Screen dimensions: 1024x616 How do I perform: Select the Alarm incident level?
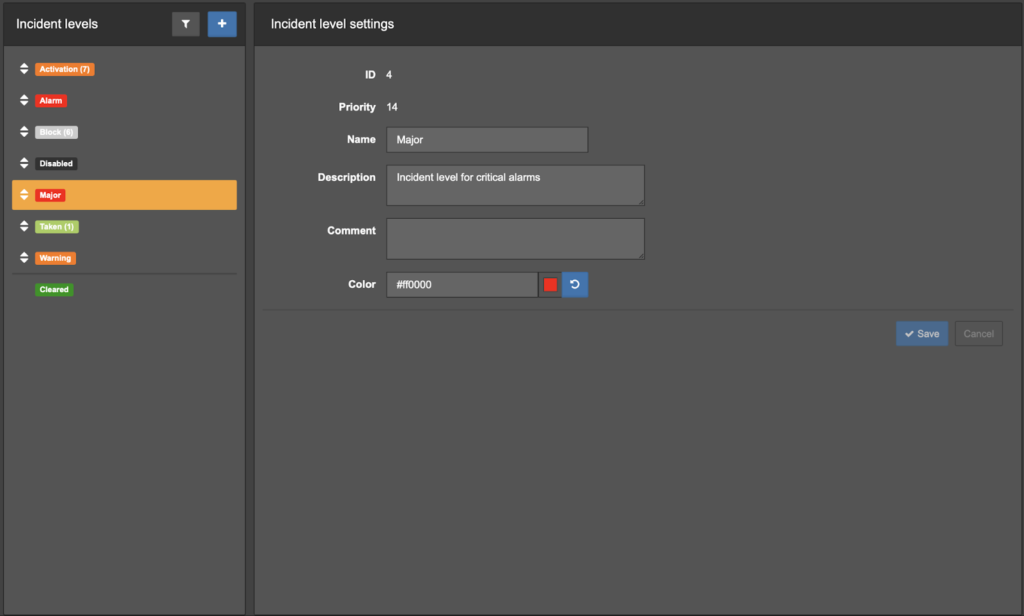tap(51, 101)
